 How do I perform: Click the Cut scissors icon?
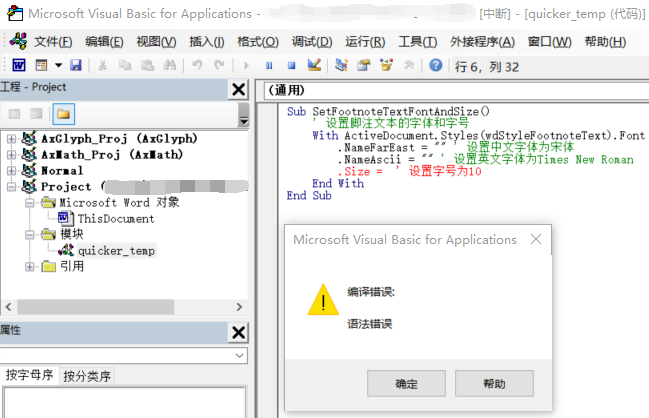pos(103,65)
